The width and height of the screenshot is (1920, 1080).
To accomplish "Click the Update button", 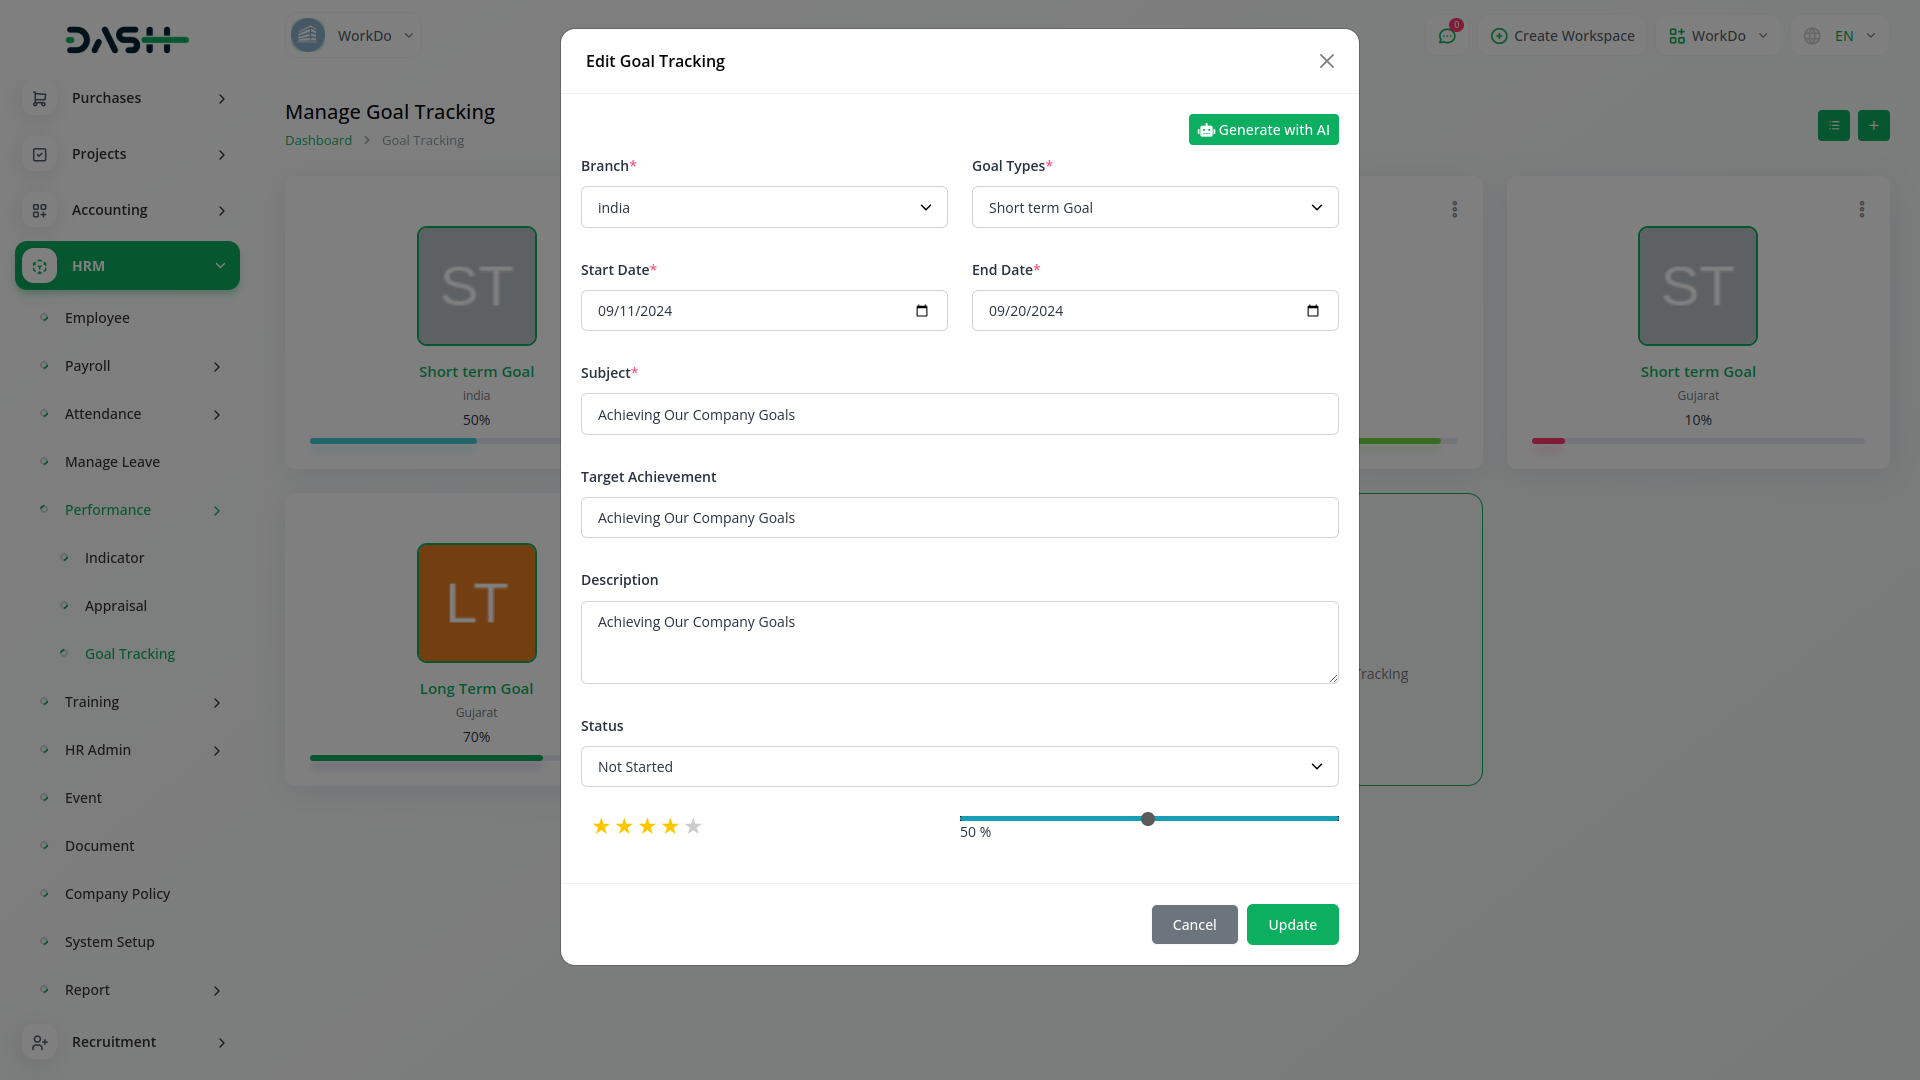I will point(1291,925).
